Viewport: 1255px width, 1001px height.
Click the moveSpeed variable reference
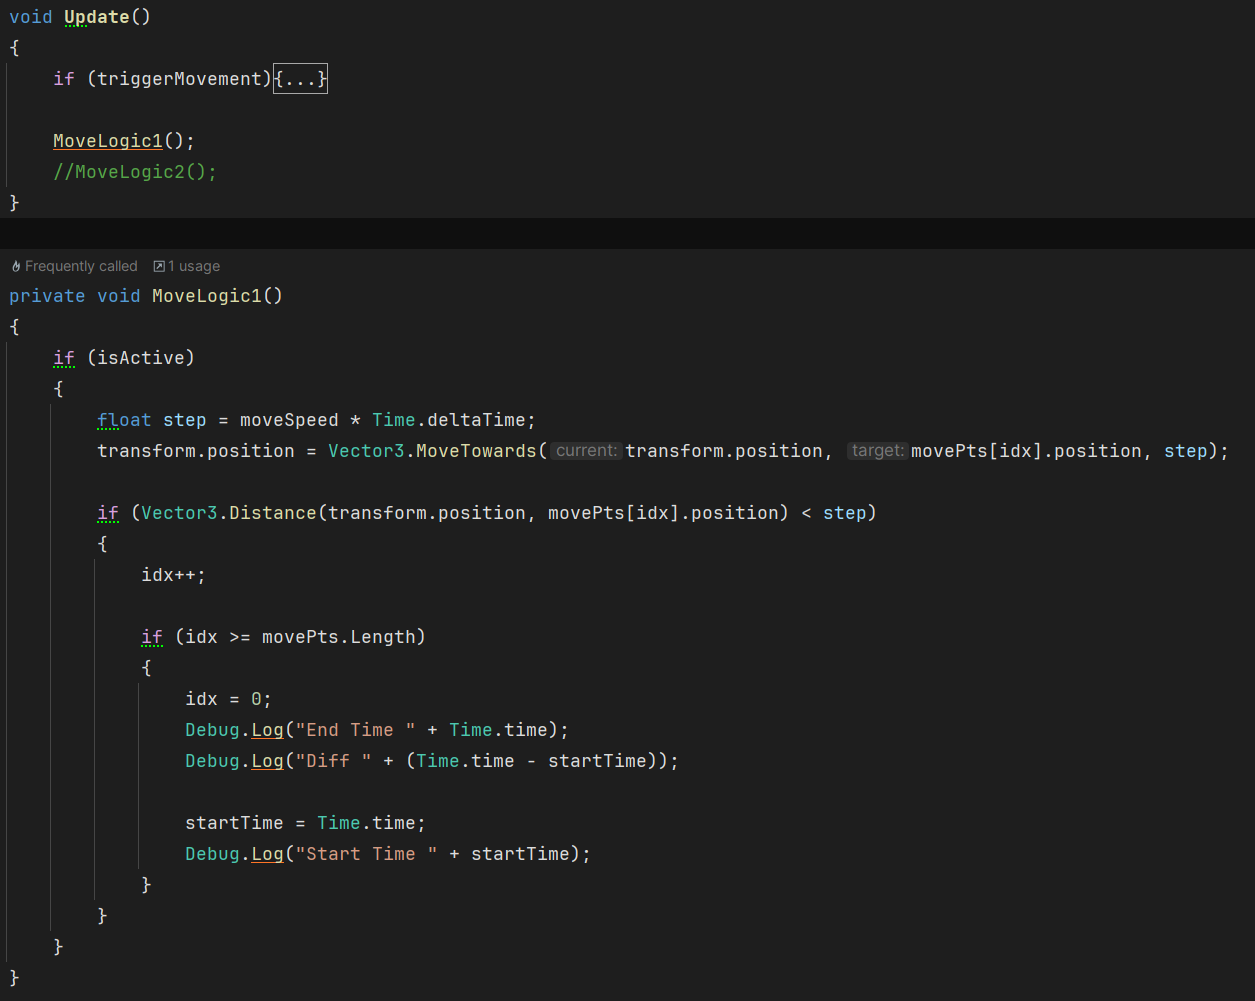(290, 419)
